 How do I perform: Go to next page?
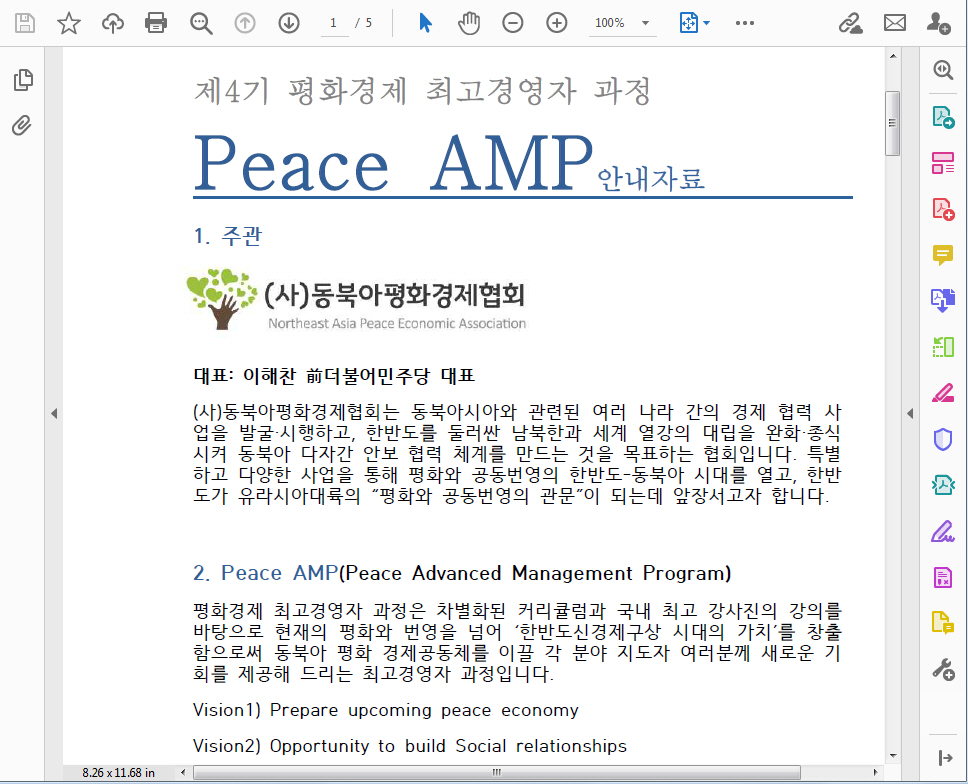point(289,23)
